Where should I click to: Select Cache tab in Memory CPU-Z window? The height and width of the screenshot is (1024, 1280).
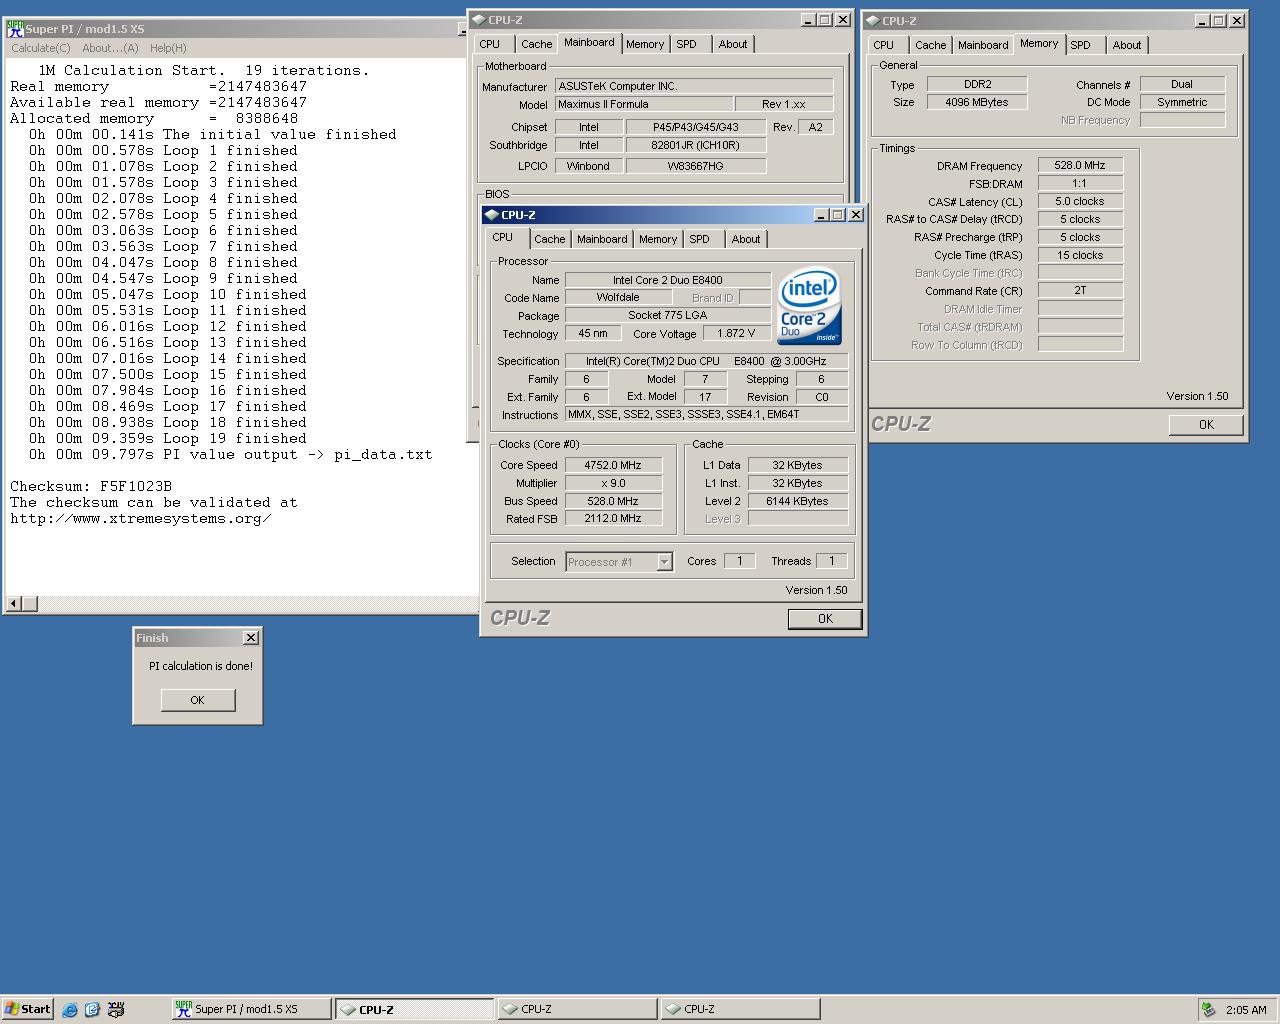click(931, 45)
